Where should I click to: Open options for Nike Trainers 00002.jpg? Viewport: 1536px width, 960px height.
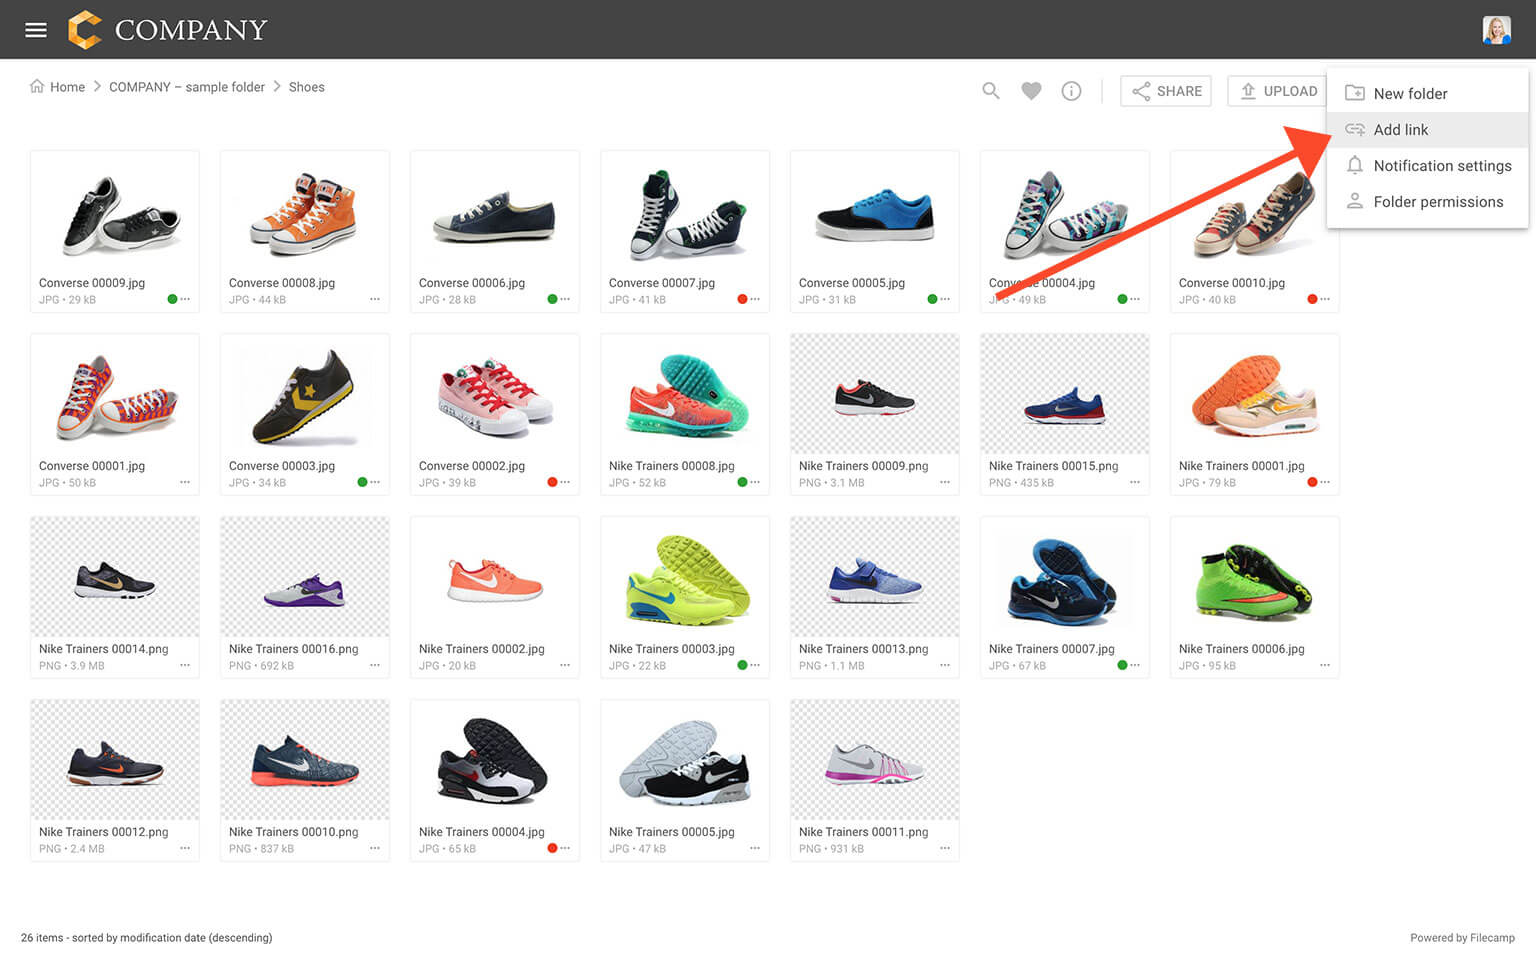(x=565, y=665)
